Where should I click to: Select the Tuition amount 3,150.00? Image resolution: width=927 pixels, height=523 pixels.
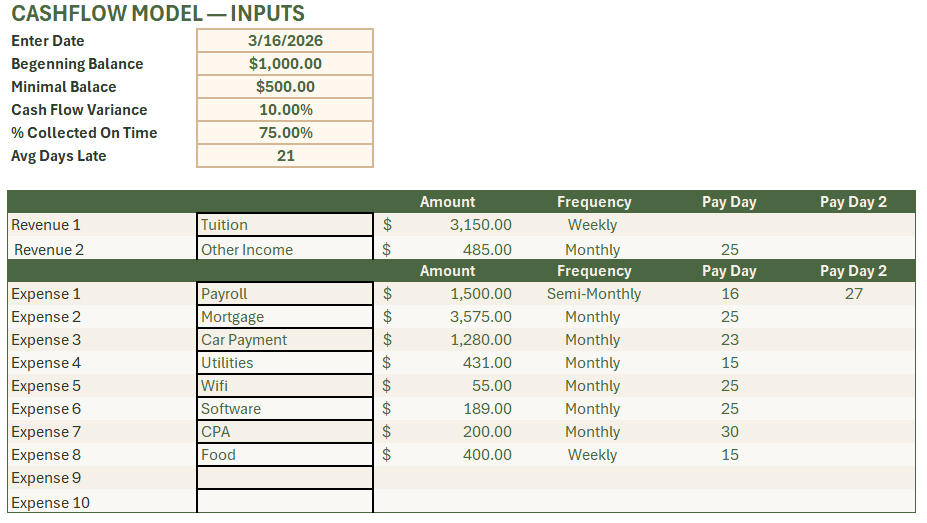pyautogui.click(x=480, y=225)
